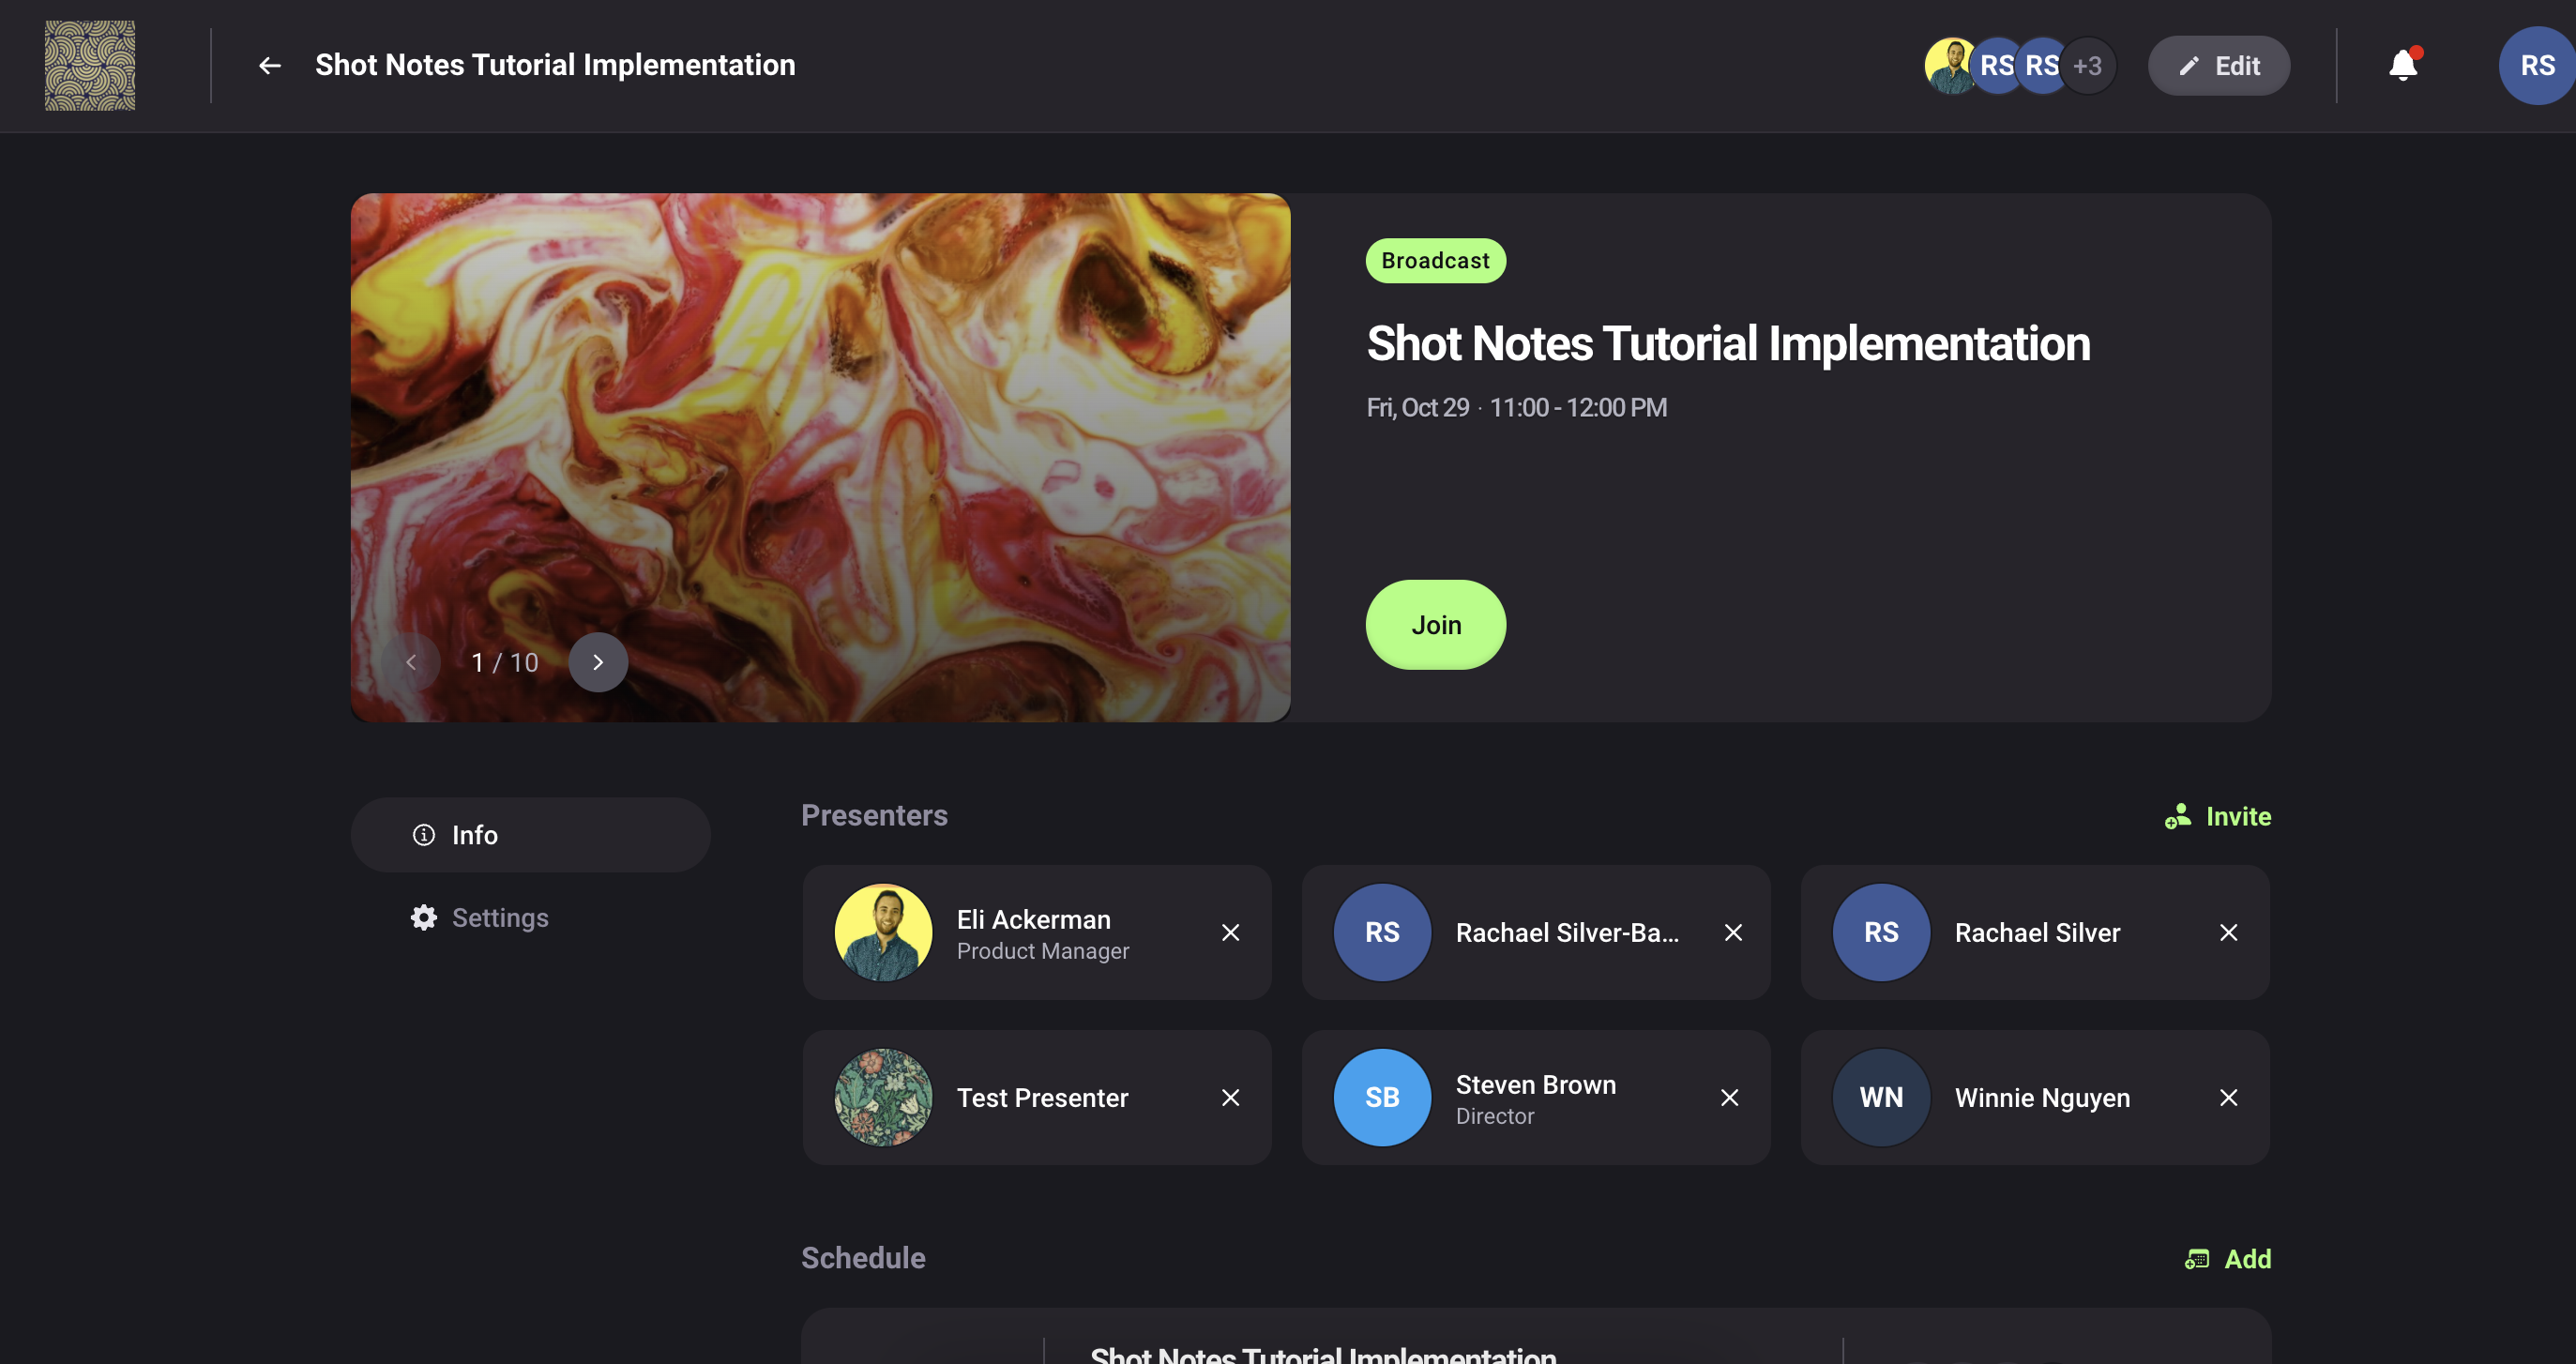Viewport: 2576px width, 1364px height.
Task: Remove Winnie Nguyen from presenters
Action: [2228, 1098]
